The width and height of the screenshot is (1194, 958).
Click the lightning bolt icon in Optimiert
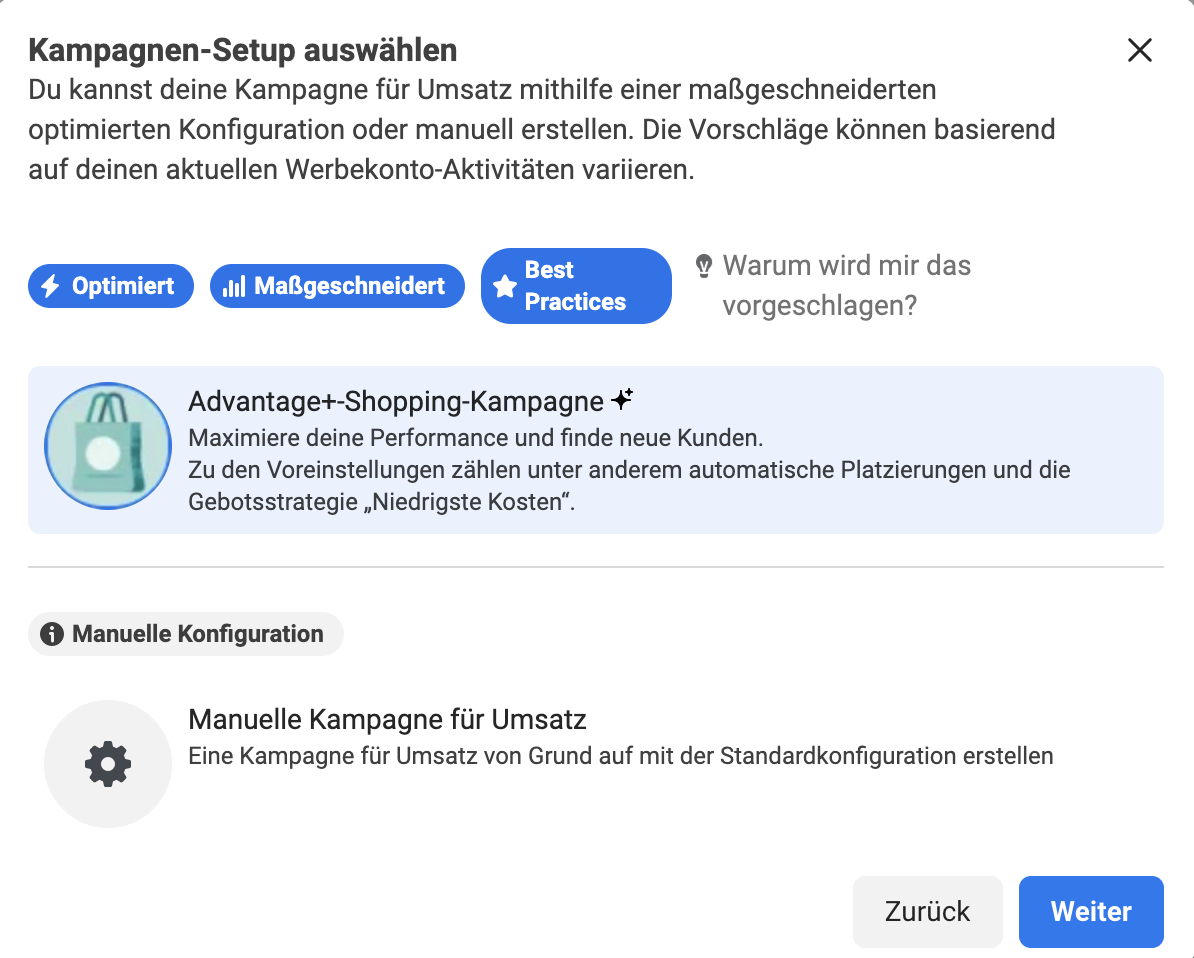(51, 286)
